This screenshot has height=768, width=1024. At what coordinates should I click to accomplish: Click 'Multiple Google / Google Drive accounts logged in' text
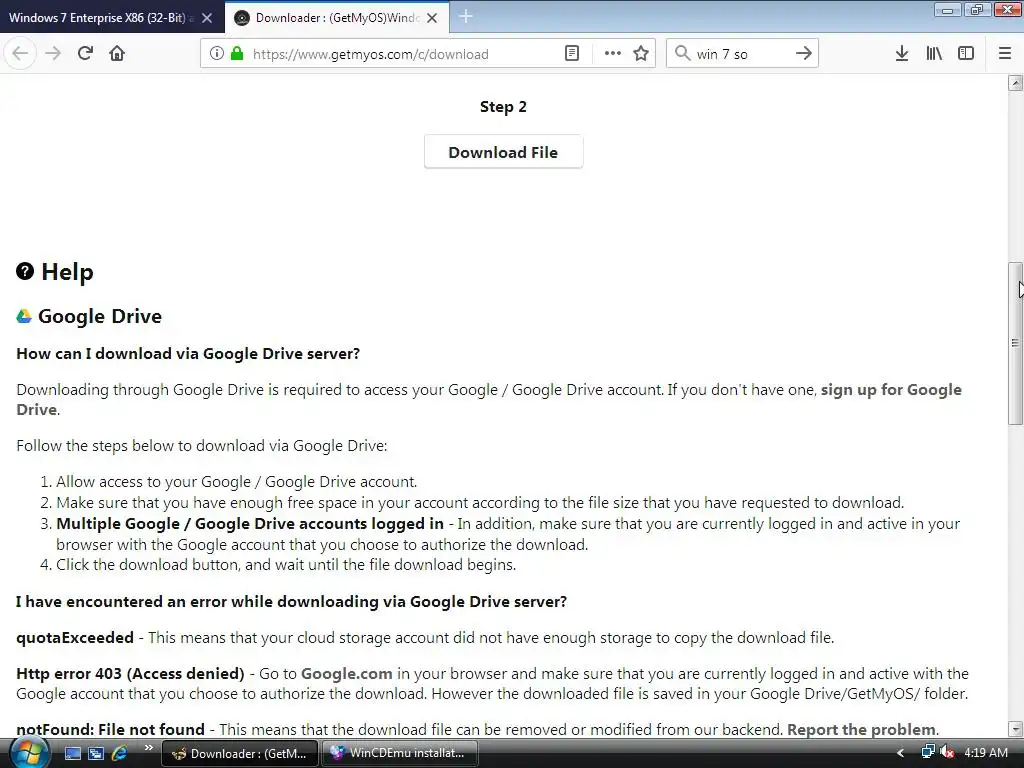point(250,524)
